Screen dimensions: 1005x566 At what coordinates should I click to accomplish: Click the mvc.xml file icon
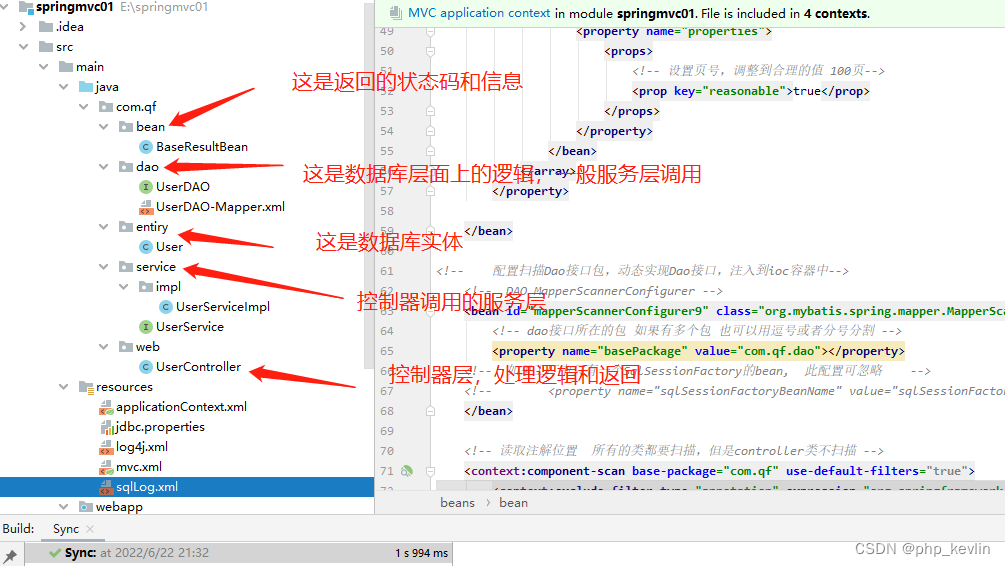pyautogui.click(x=106, y=467)
